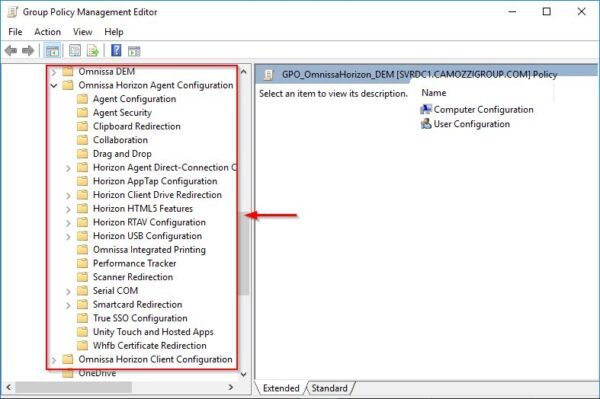Viewport: 600px width, 399px height.
Task: Click User Configuration icon in right pane
Action: (426, 124)
